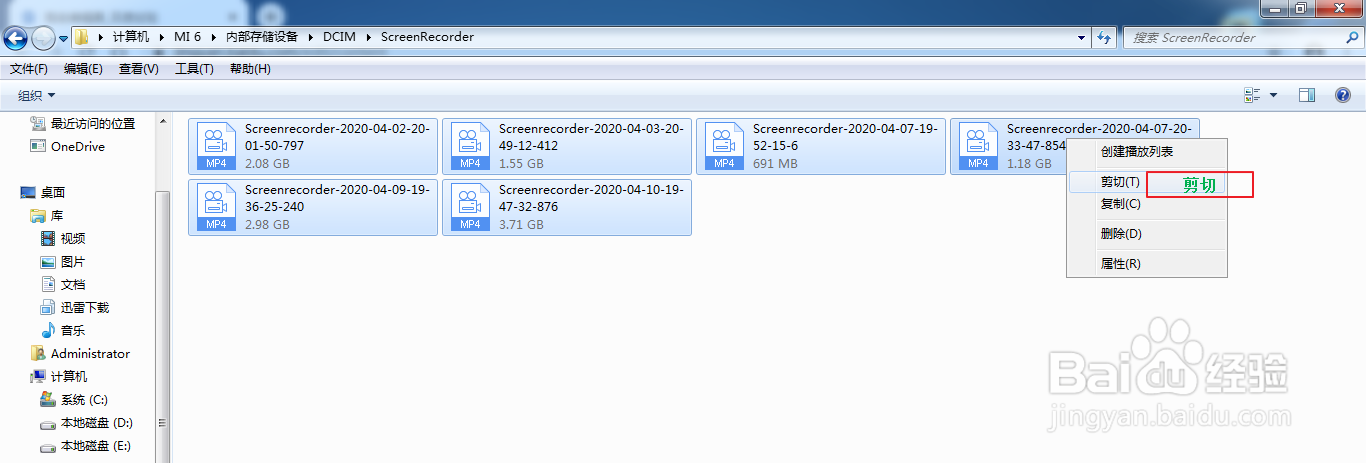Viewport: 1366px width, 463px height.
Task: Select 内部存储设备 in the address path
Action: point(261,37)
